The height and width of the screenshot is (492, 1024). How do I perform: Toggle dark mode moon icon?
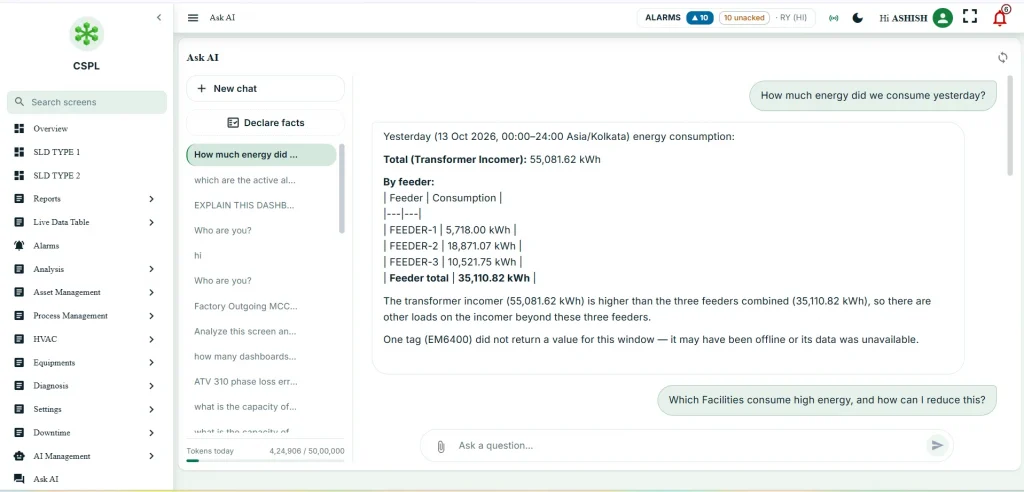(857, 18)
